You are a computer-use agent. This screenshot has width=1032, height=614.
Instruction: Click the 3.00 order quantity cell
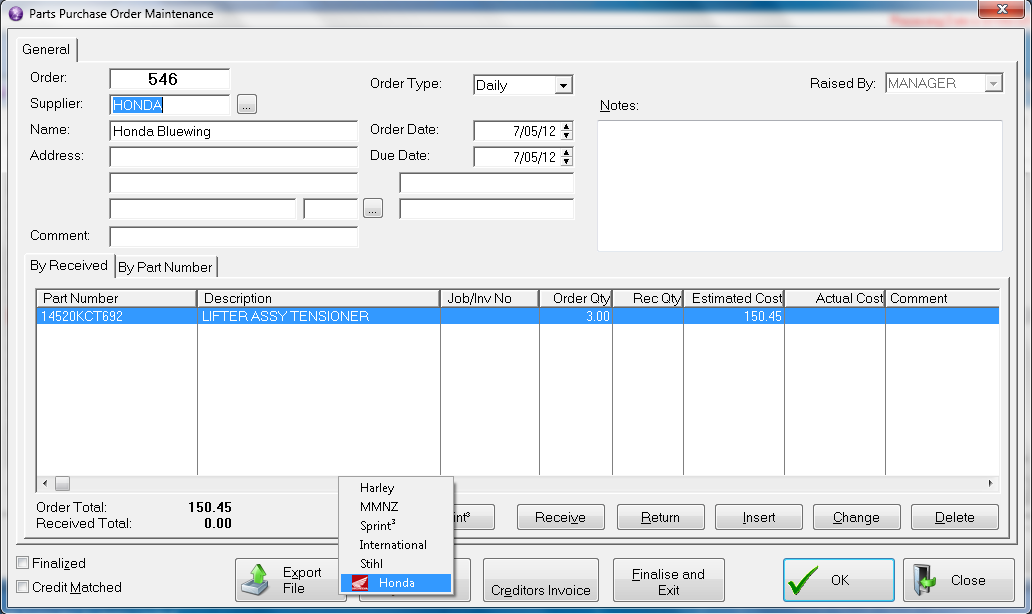[x=576, y=316]
